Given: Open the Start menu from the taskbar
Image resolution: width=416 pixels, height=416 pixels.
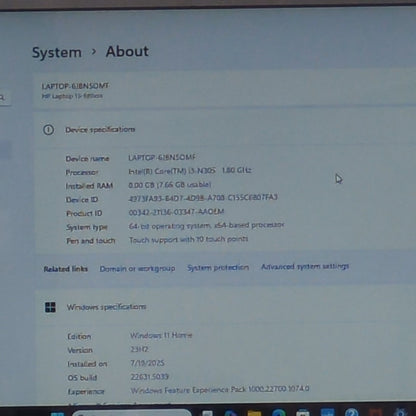Looking at the screenshot, I should coord(57,413).
